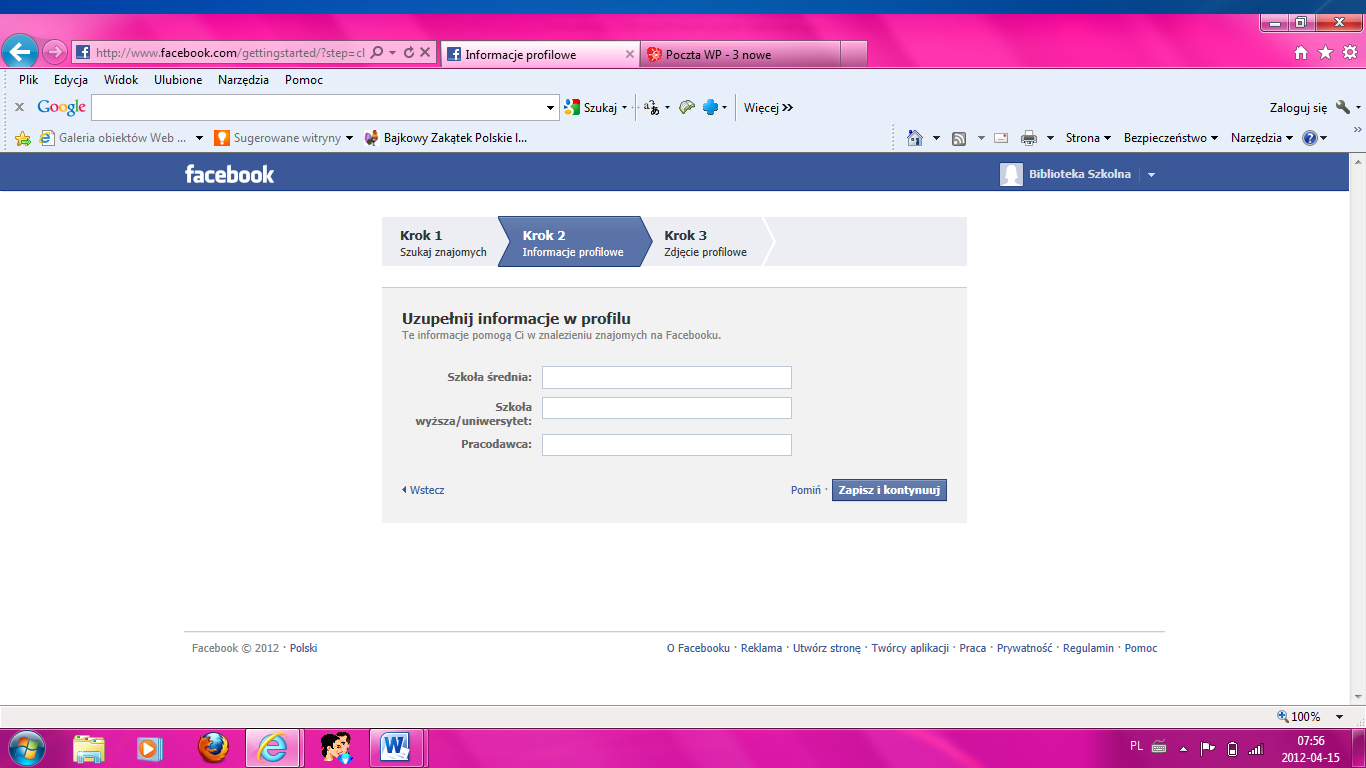Refresh the page with the reload icon

click(409, 53)
